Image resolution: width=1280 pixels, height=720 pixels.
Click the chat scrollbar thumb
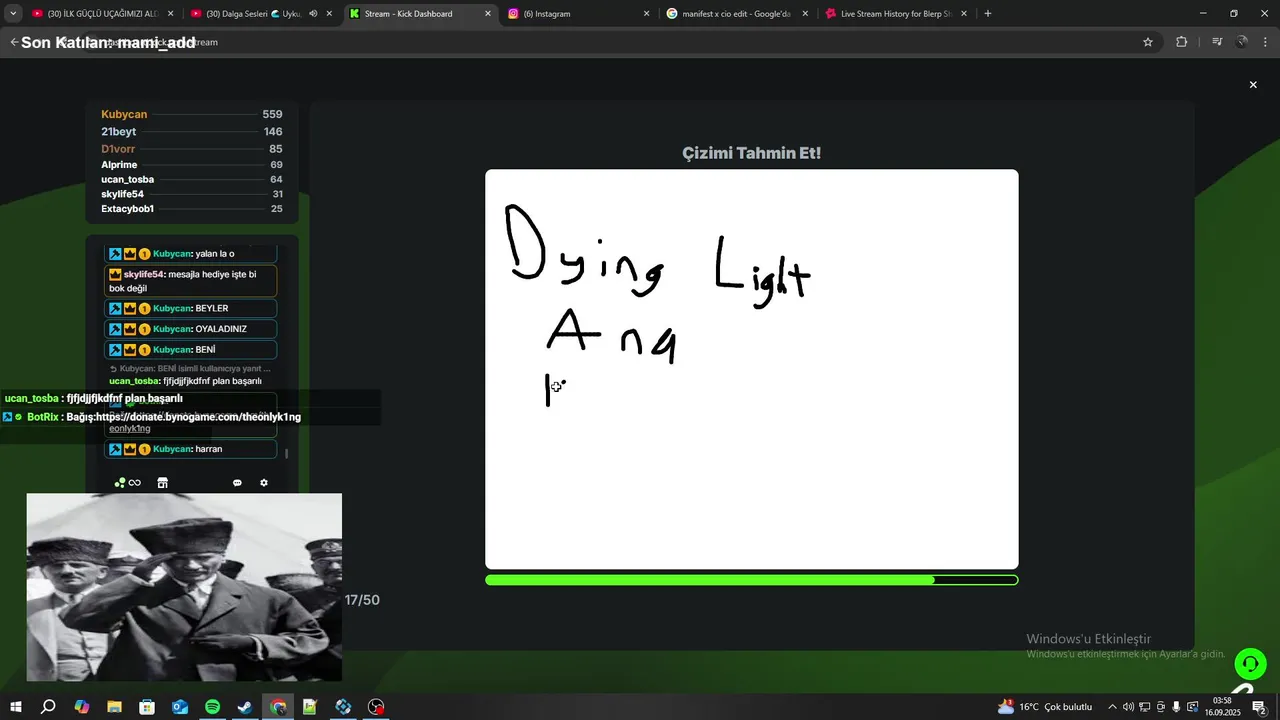click(287, 453)
